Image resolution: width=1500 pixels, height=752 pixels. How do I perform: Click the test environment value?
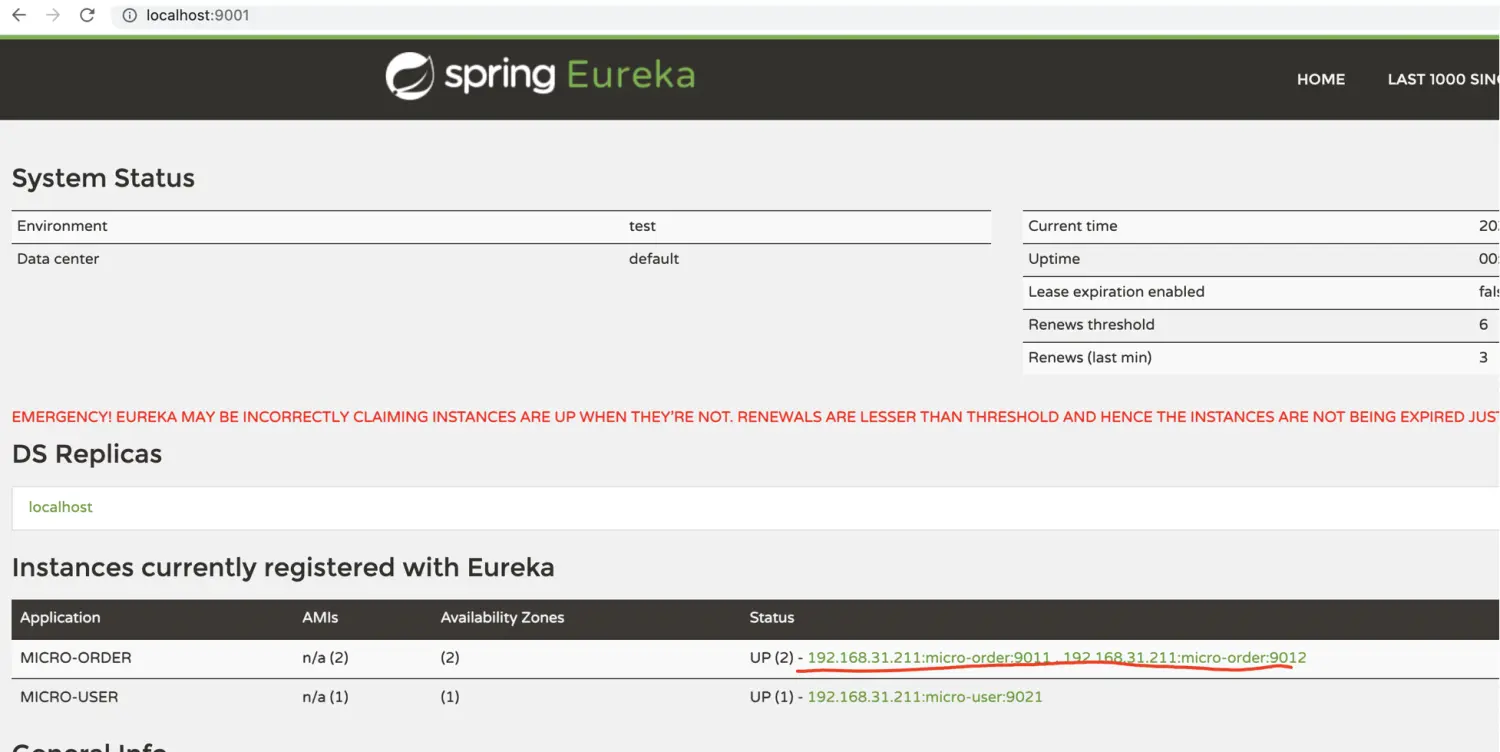[642, 226]
